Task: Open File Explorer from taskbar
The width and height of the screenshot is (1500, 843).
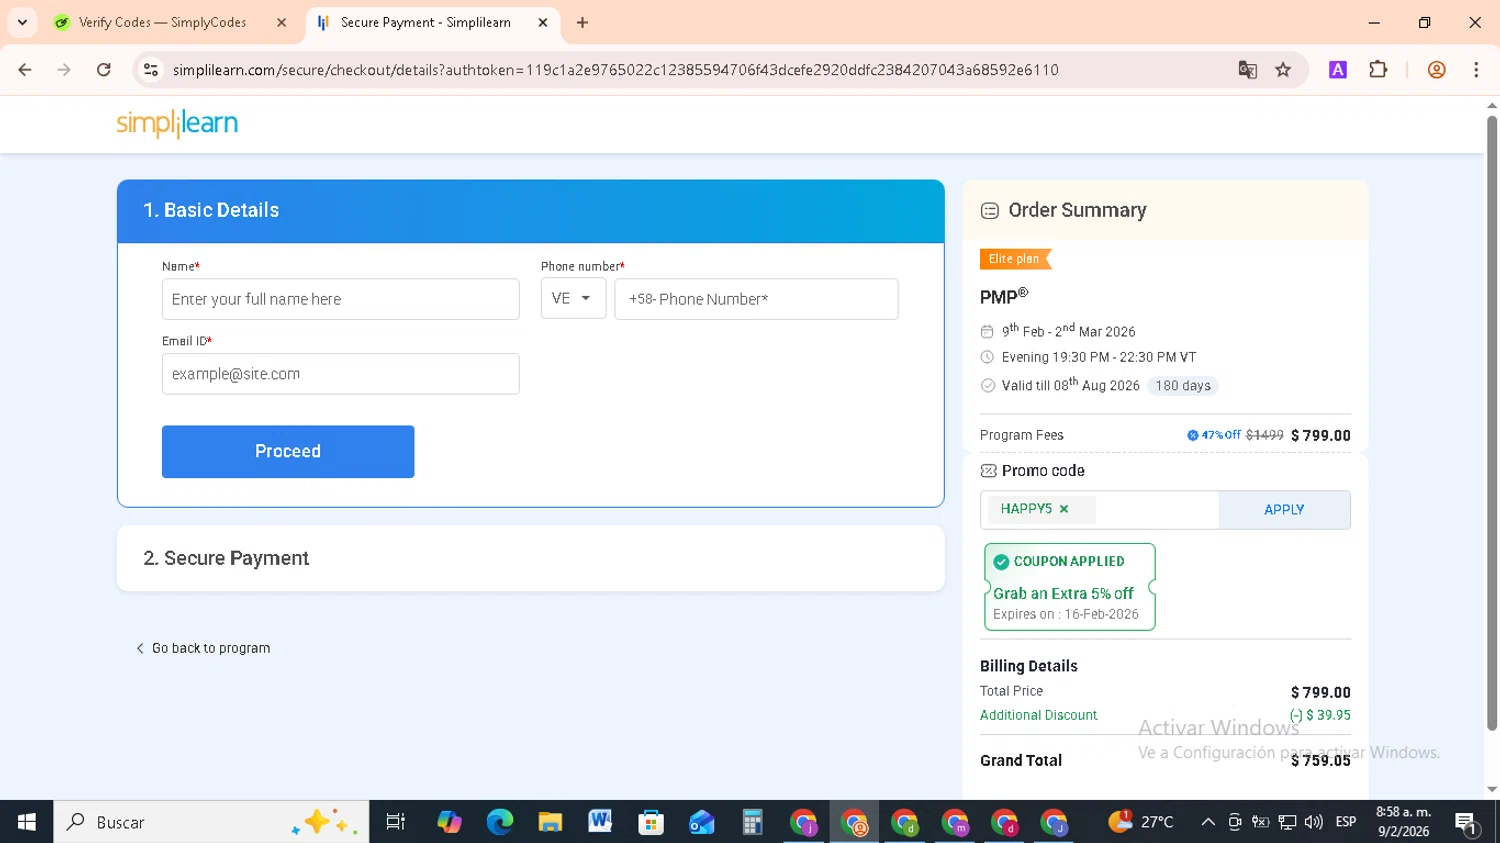Action: [550, 822]
